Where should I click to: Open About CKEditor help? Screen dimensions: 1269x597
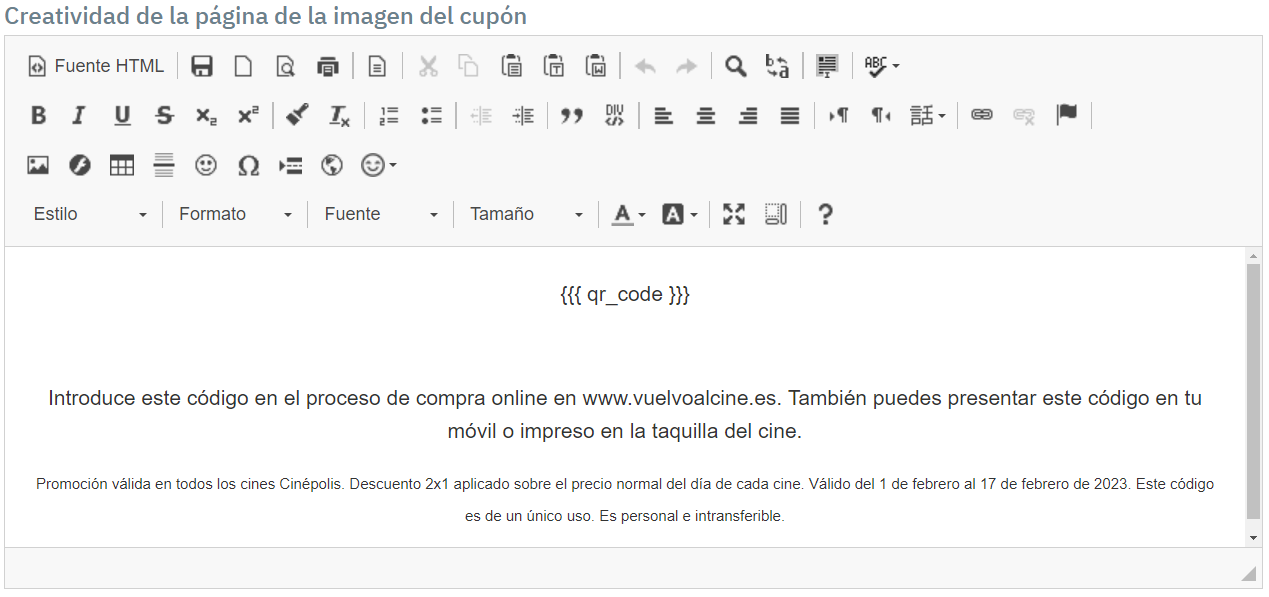click(825, 214)
